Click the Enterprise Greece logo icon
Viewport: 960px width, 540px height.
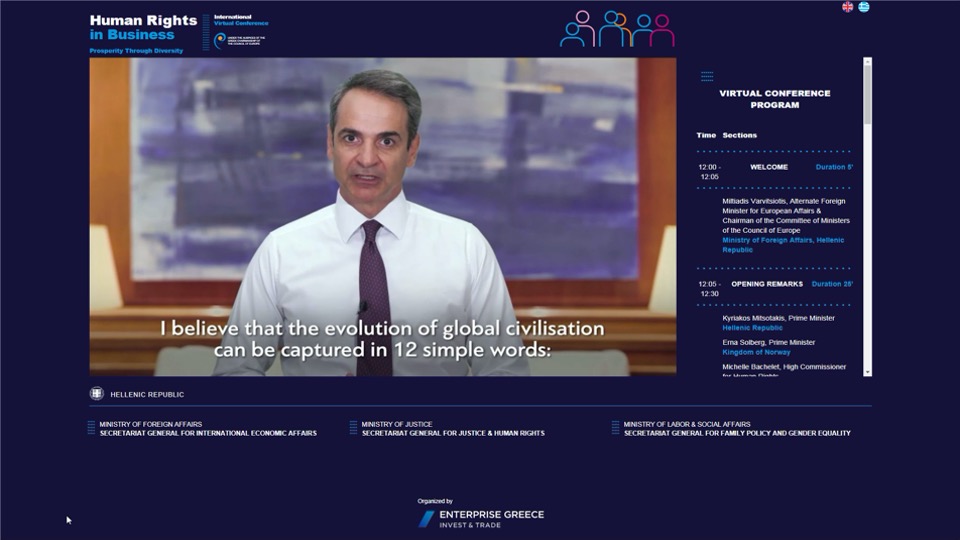[426, 519]
